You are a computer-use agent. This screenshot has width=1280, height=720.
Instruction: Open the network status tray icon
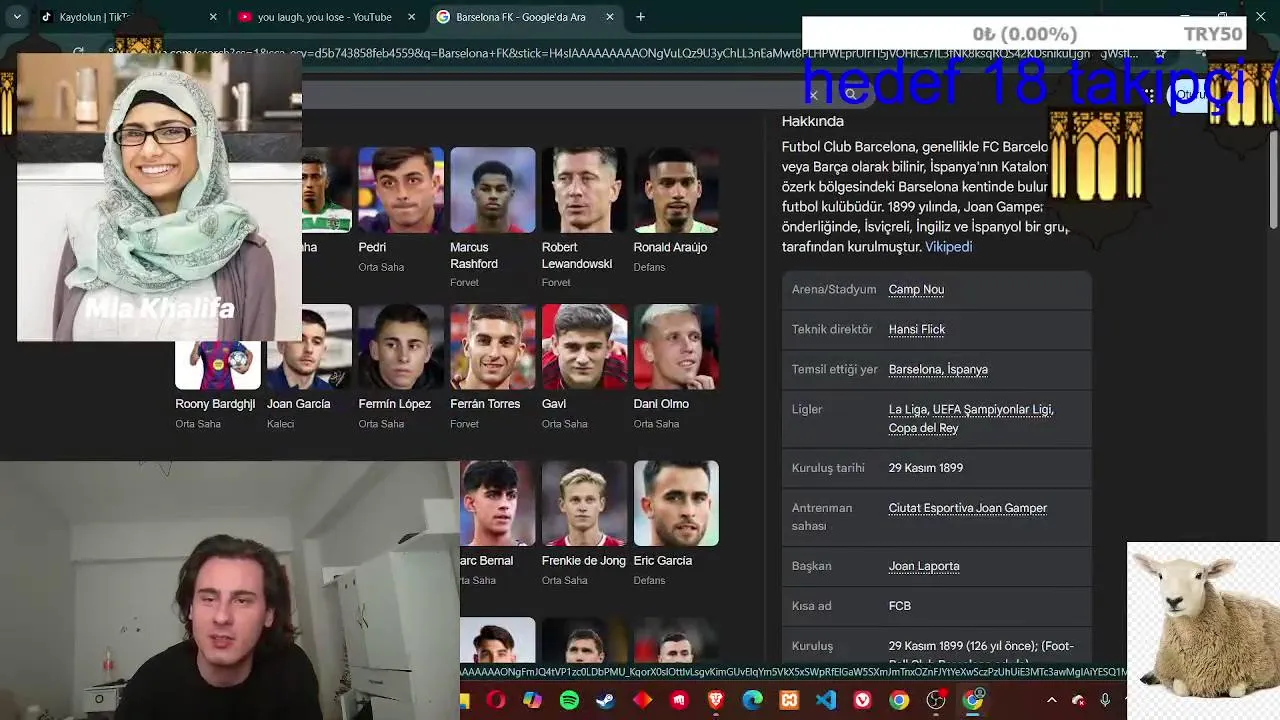(x=1078, y=701)
